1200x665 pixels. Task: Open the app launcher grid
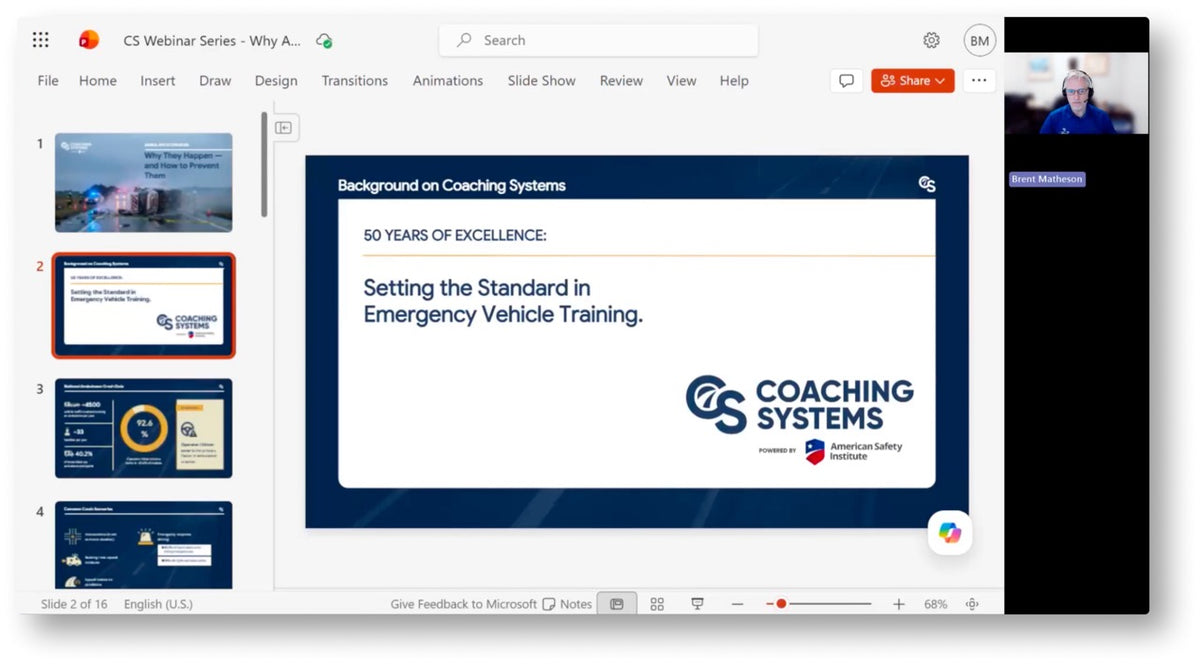tap(40, 40)
